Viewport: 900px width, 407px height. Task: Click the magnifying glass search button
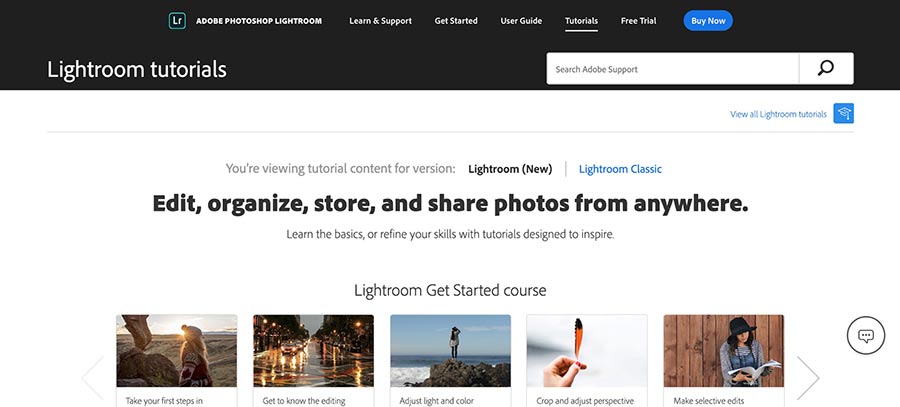pos(826,69)
